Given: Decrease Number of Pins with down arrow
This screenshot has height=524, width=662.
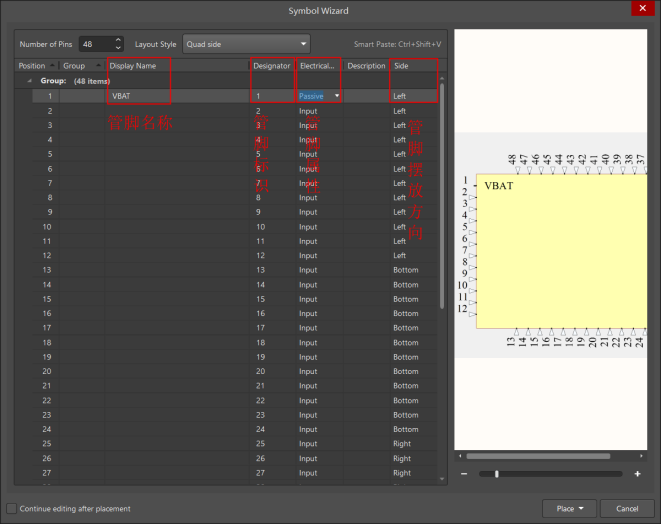Looking at the screenshot, I should tap(118, 48).
